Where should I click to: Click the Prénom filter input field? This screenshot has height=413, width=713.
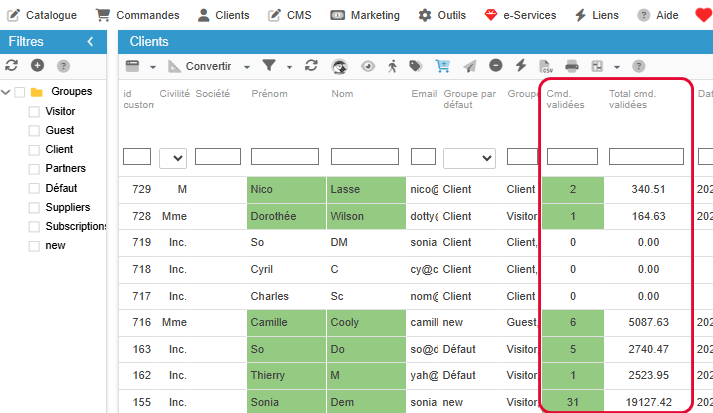point(285,156)
